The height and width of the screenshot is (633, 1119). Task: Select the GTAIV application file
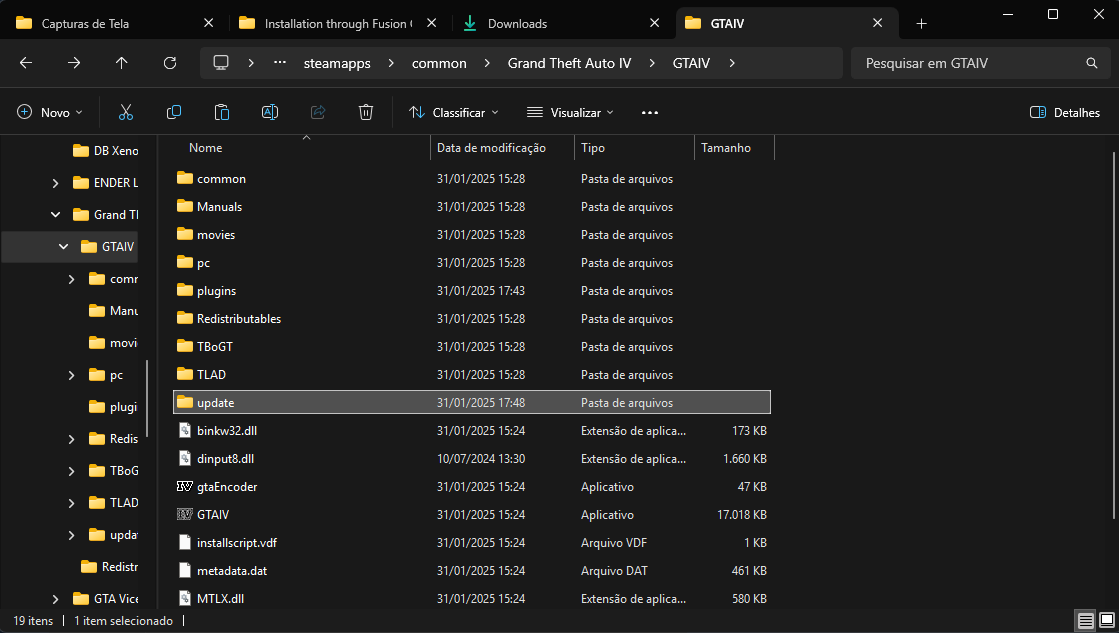click(213, 515)
